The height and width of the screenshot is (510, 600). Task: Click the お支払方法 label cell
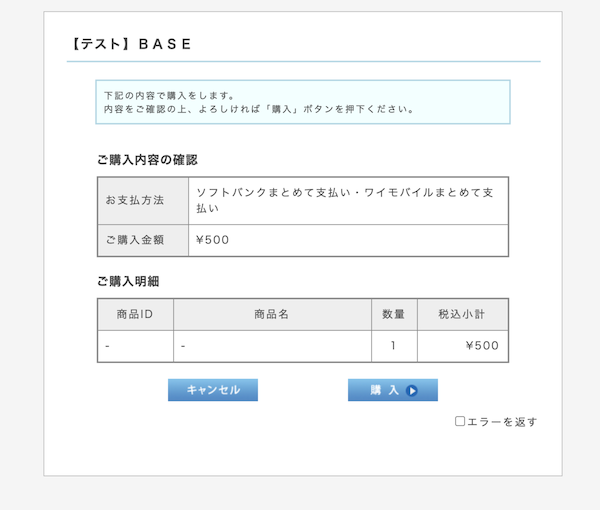pos(143,200)
